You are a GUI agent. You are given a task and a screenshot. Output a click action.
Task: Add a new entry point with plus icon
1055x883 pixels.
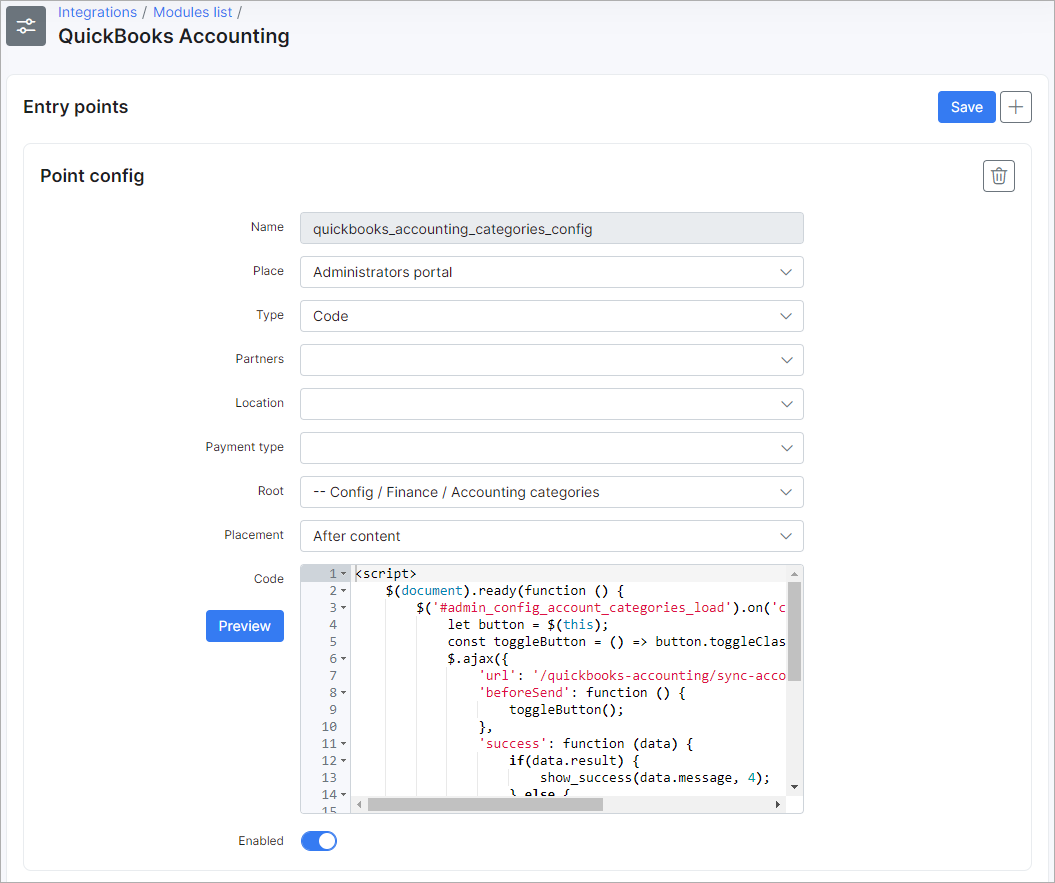pyautogui.click(x=1015, y=107)
